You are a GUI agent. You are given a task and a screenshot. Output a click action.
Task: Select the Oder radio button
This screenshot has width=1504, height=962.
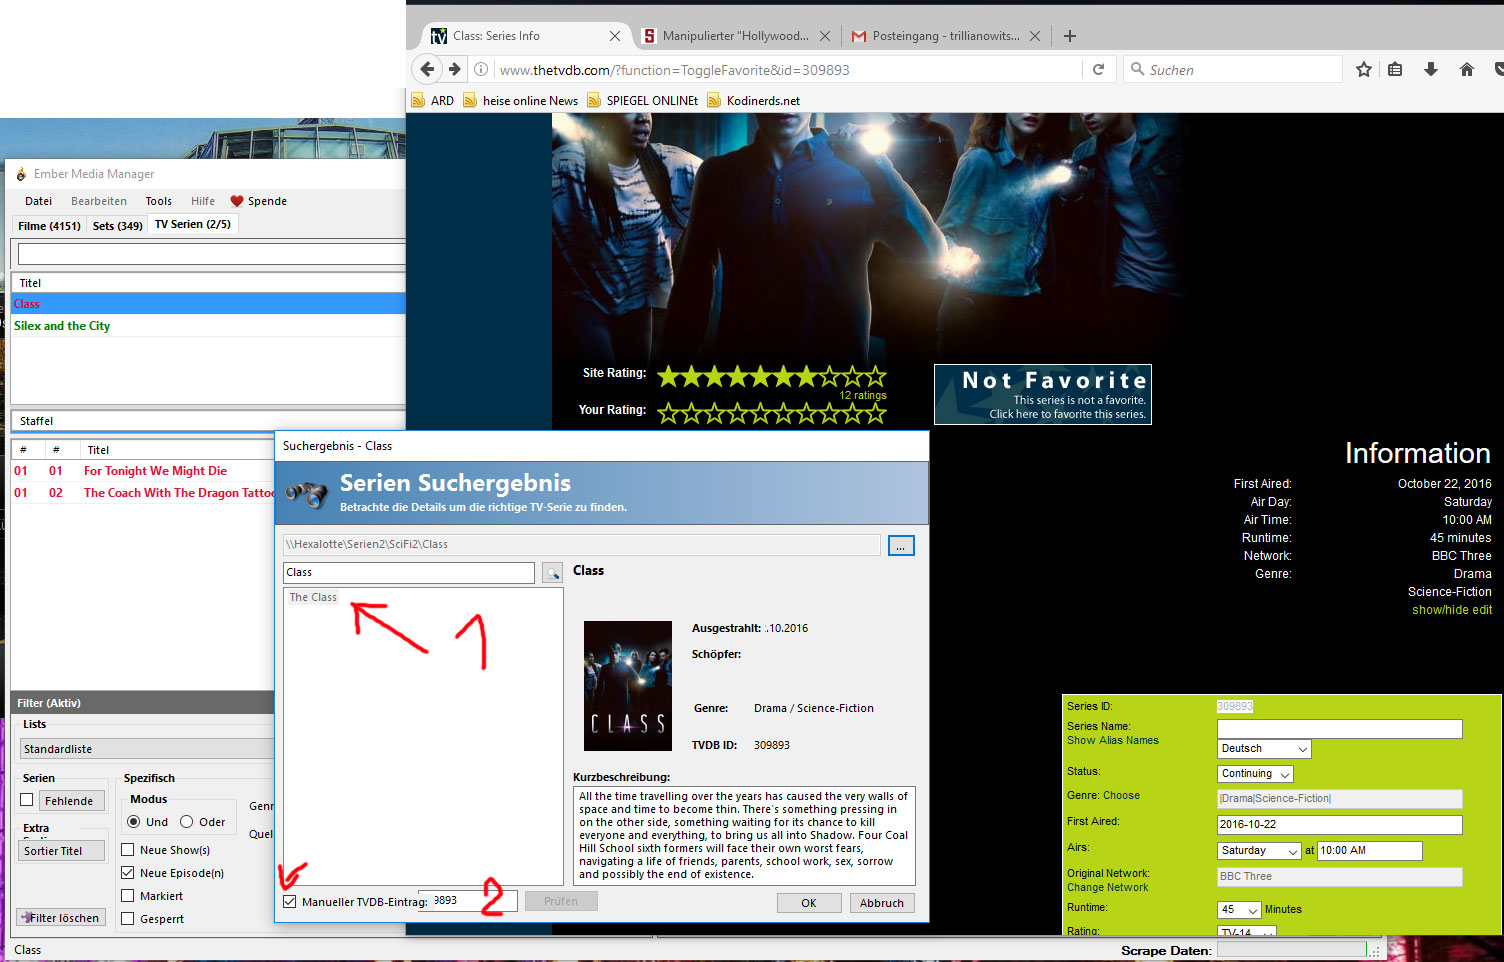(x=186, y=822)
